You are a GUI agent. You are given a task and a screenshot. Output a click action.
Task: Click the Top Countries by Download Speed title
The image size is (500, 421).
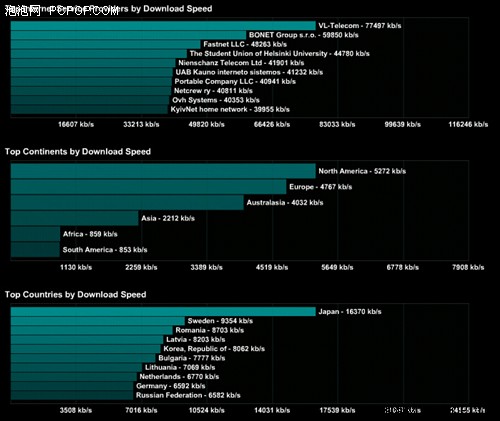(x=75, y=295)
